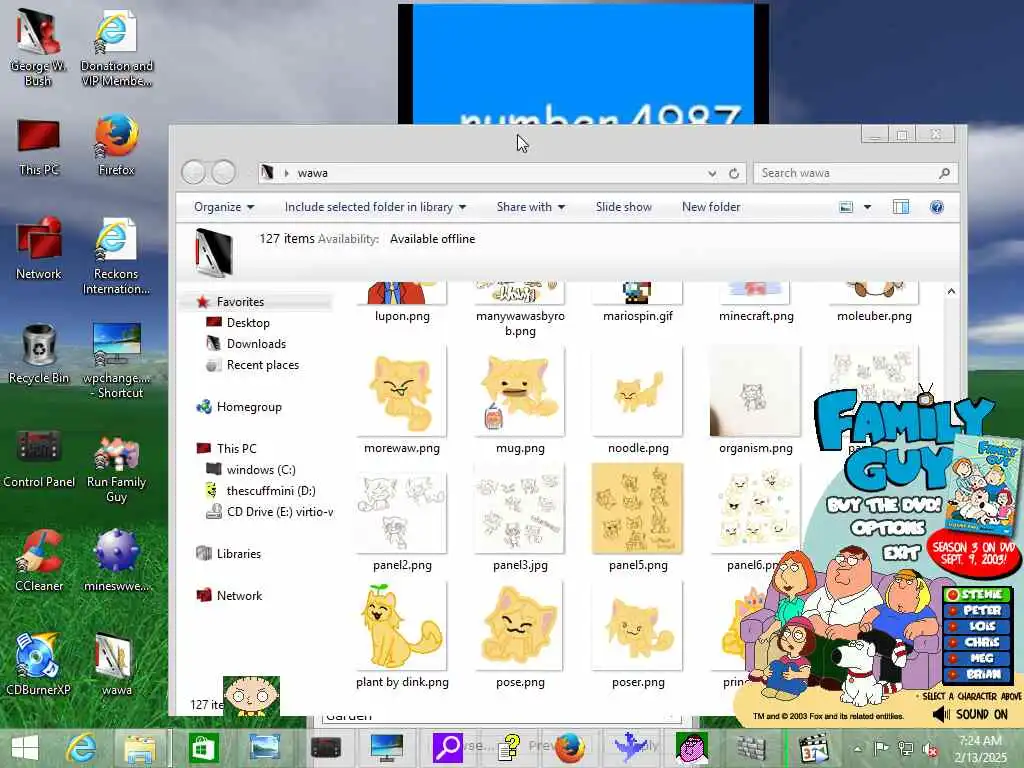Click Exit in the Family Guy menu

[901, 554]
